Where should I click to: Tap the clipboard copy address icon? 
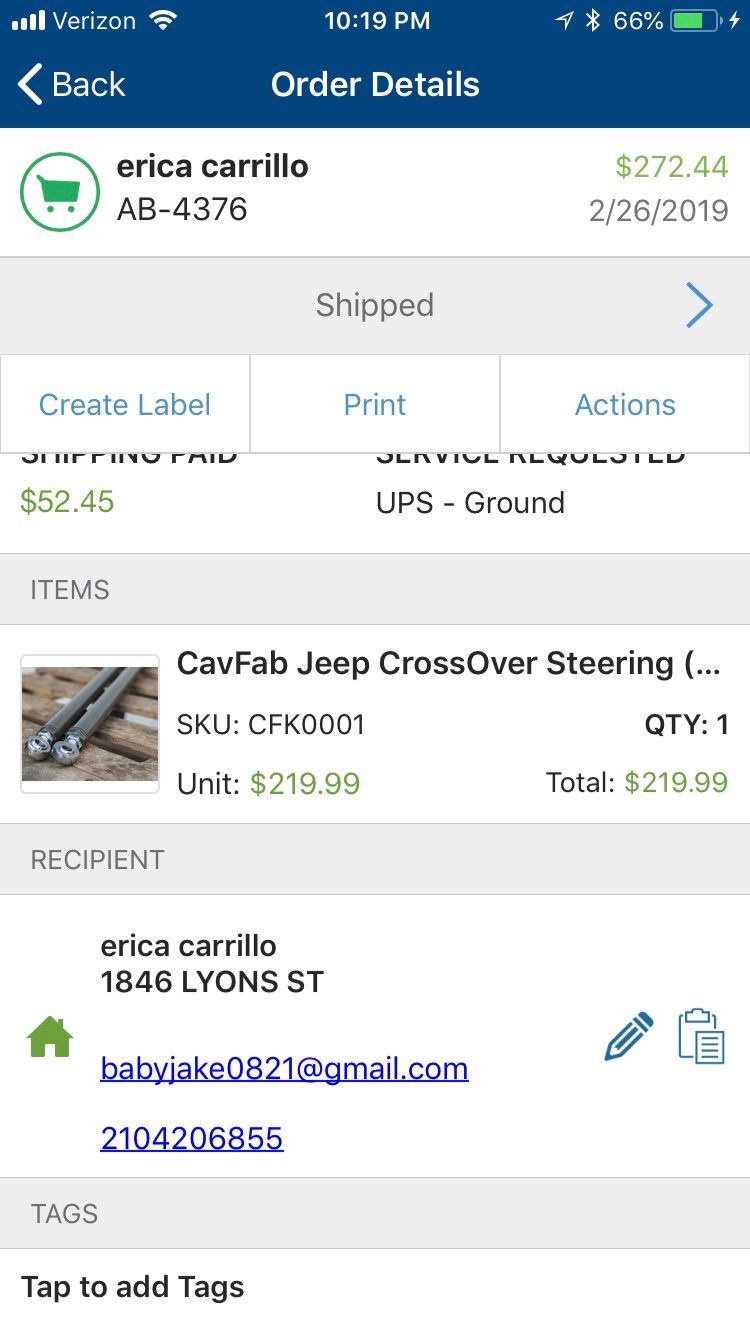701,1036
